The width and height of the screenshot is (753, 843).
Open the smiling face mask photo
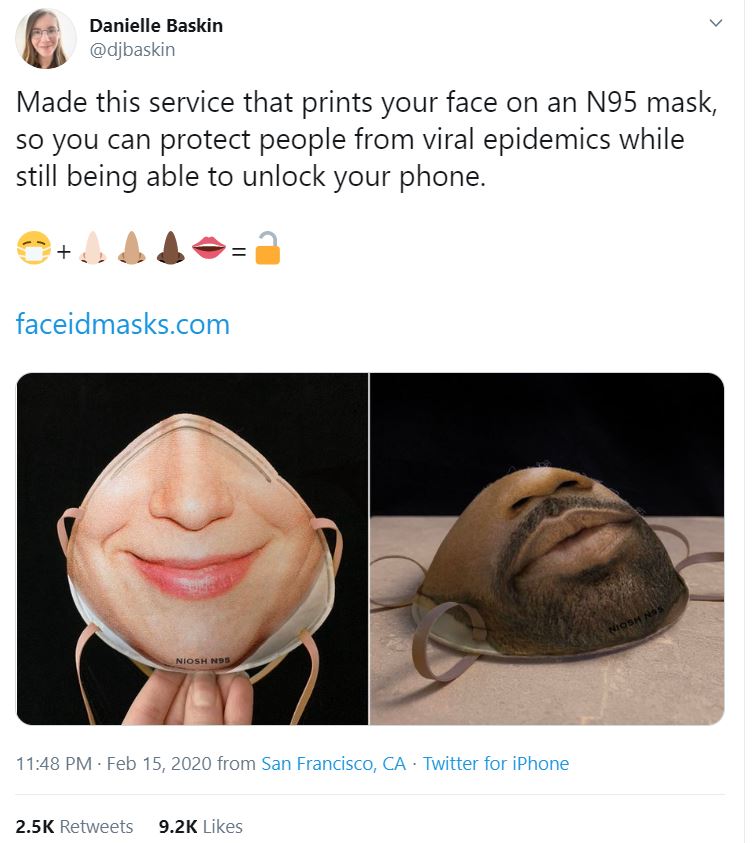192,548
